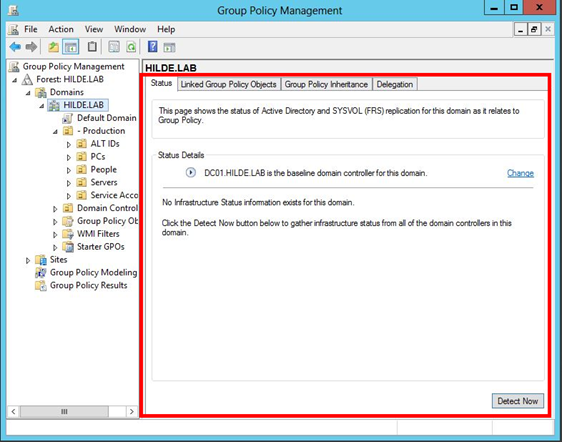The width and height of the screenshot is (562, 442).
Task: Click the Sites icon in tree
Action: click(x=41, y=260)
